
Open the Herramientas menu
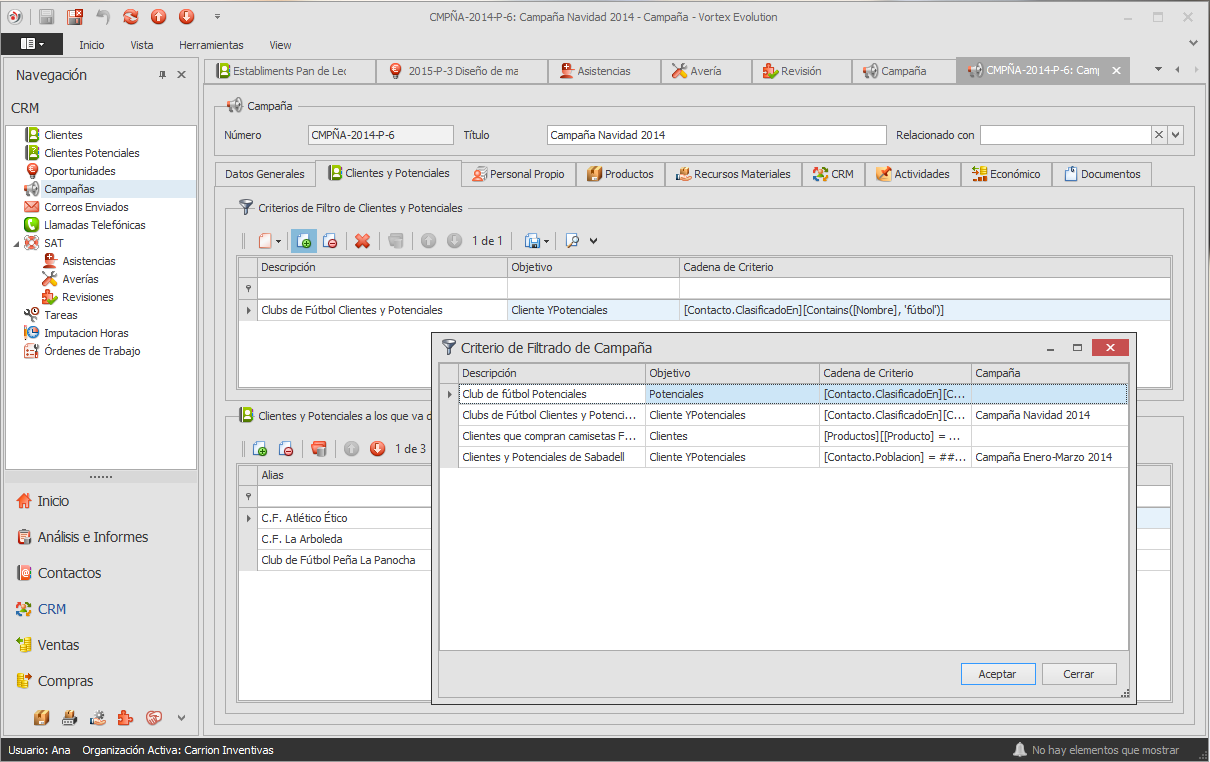pyautogui.click(x=211, y=45)
